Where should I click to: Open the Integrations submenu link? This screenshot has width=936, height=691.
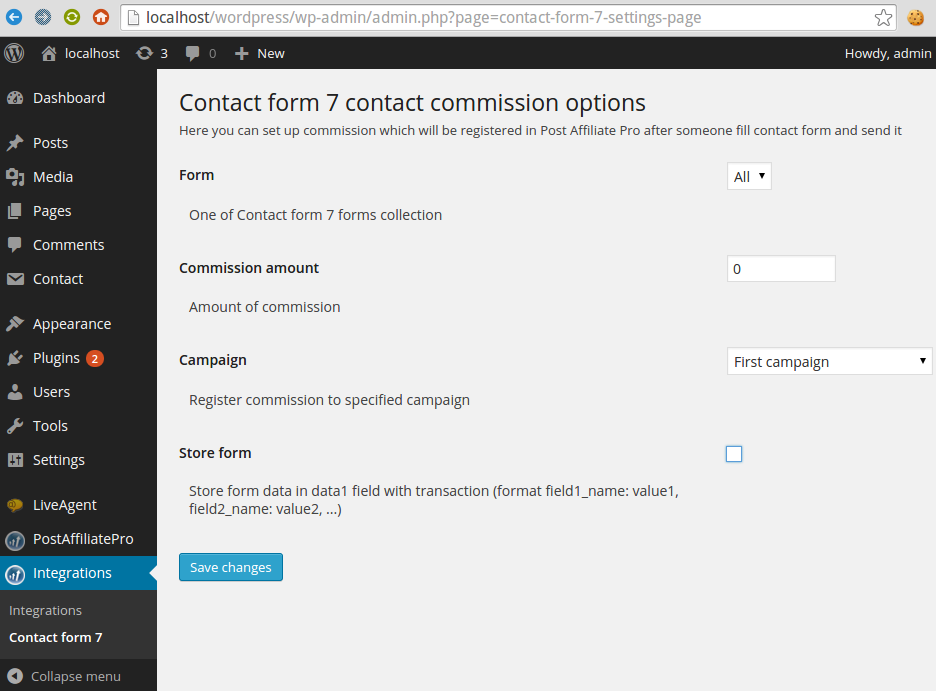pos(45,610)
